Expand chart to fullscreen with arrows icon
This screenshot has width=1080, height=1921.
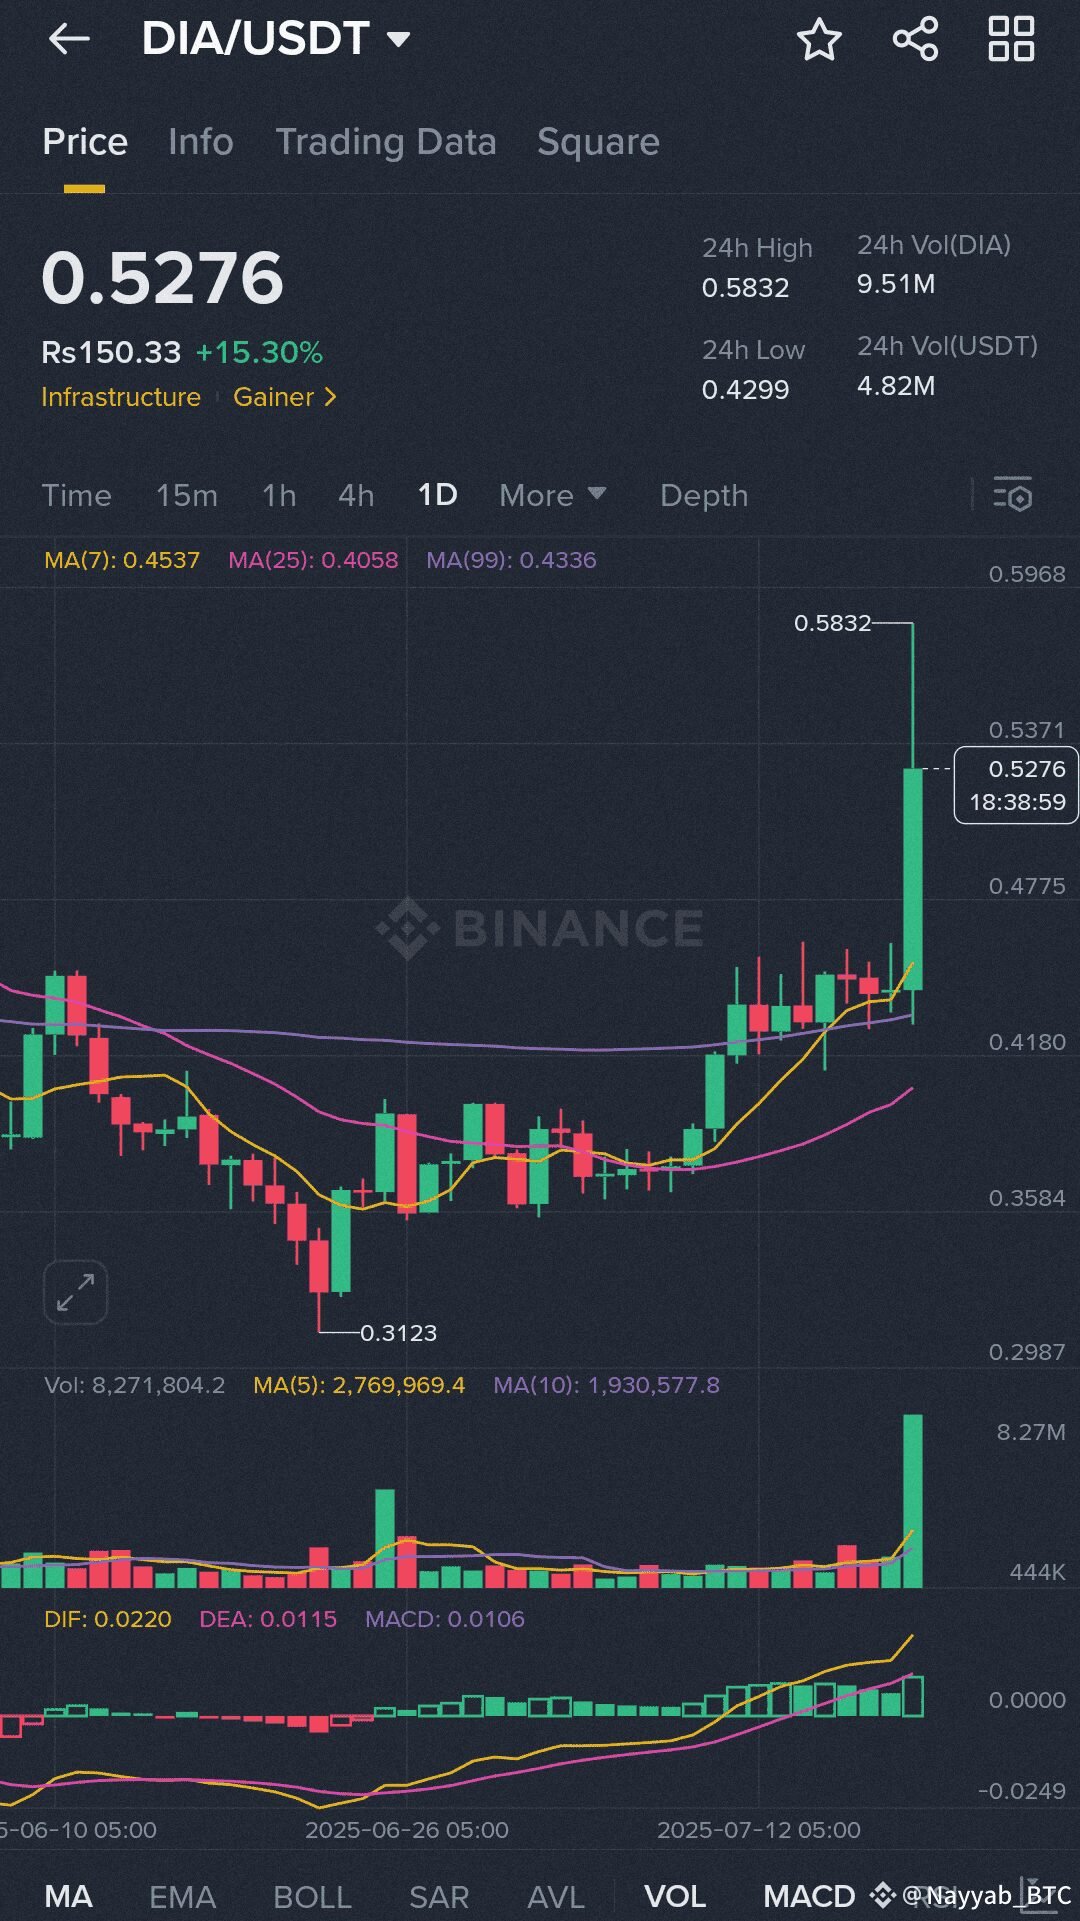click(76, 1292)
